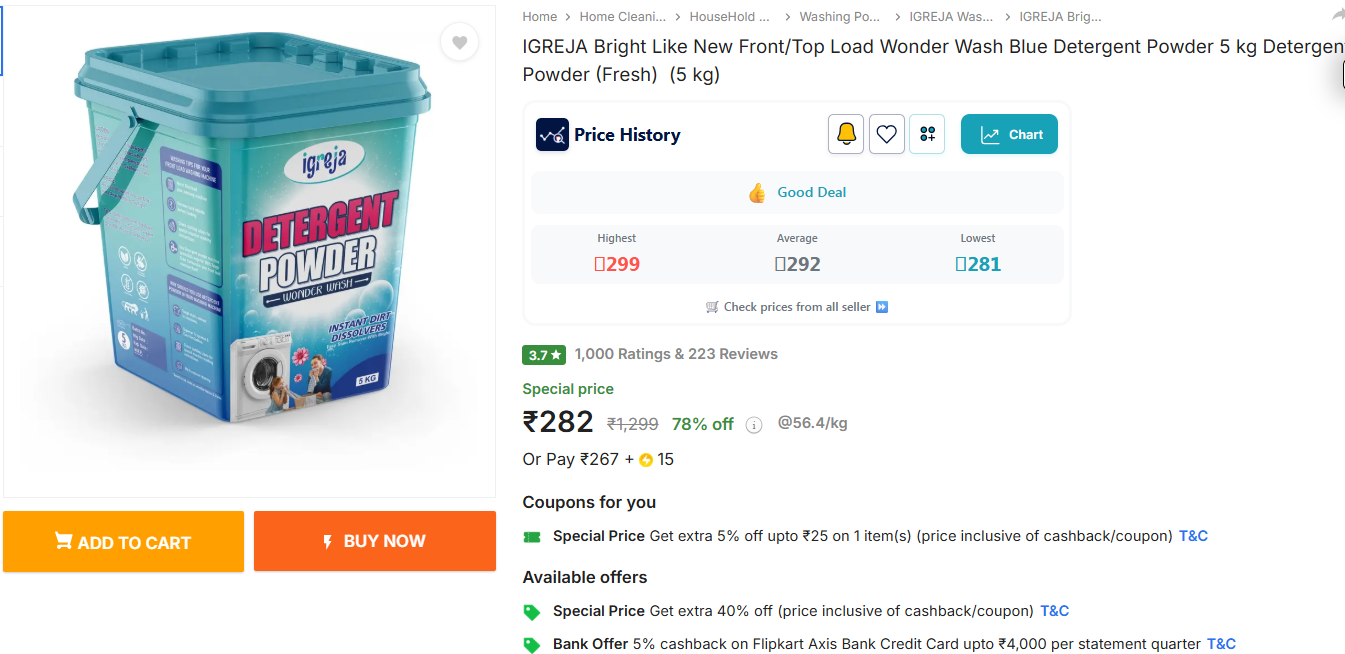This screenshot has height=654, width=1345.
Task: Click the detergent bucket product image
Action: tap(250, 251)
